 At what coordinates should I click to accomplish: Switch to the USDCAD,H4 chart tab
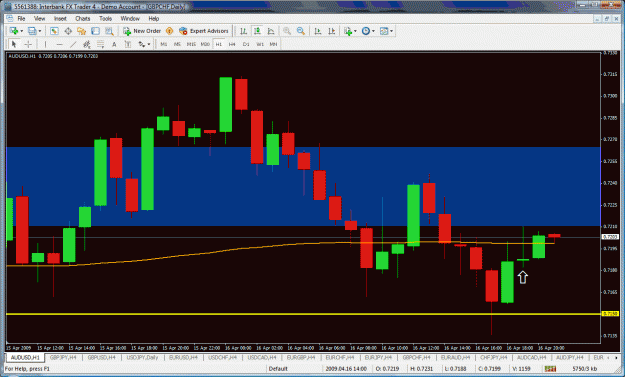pos(261,357)
